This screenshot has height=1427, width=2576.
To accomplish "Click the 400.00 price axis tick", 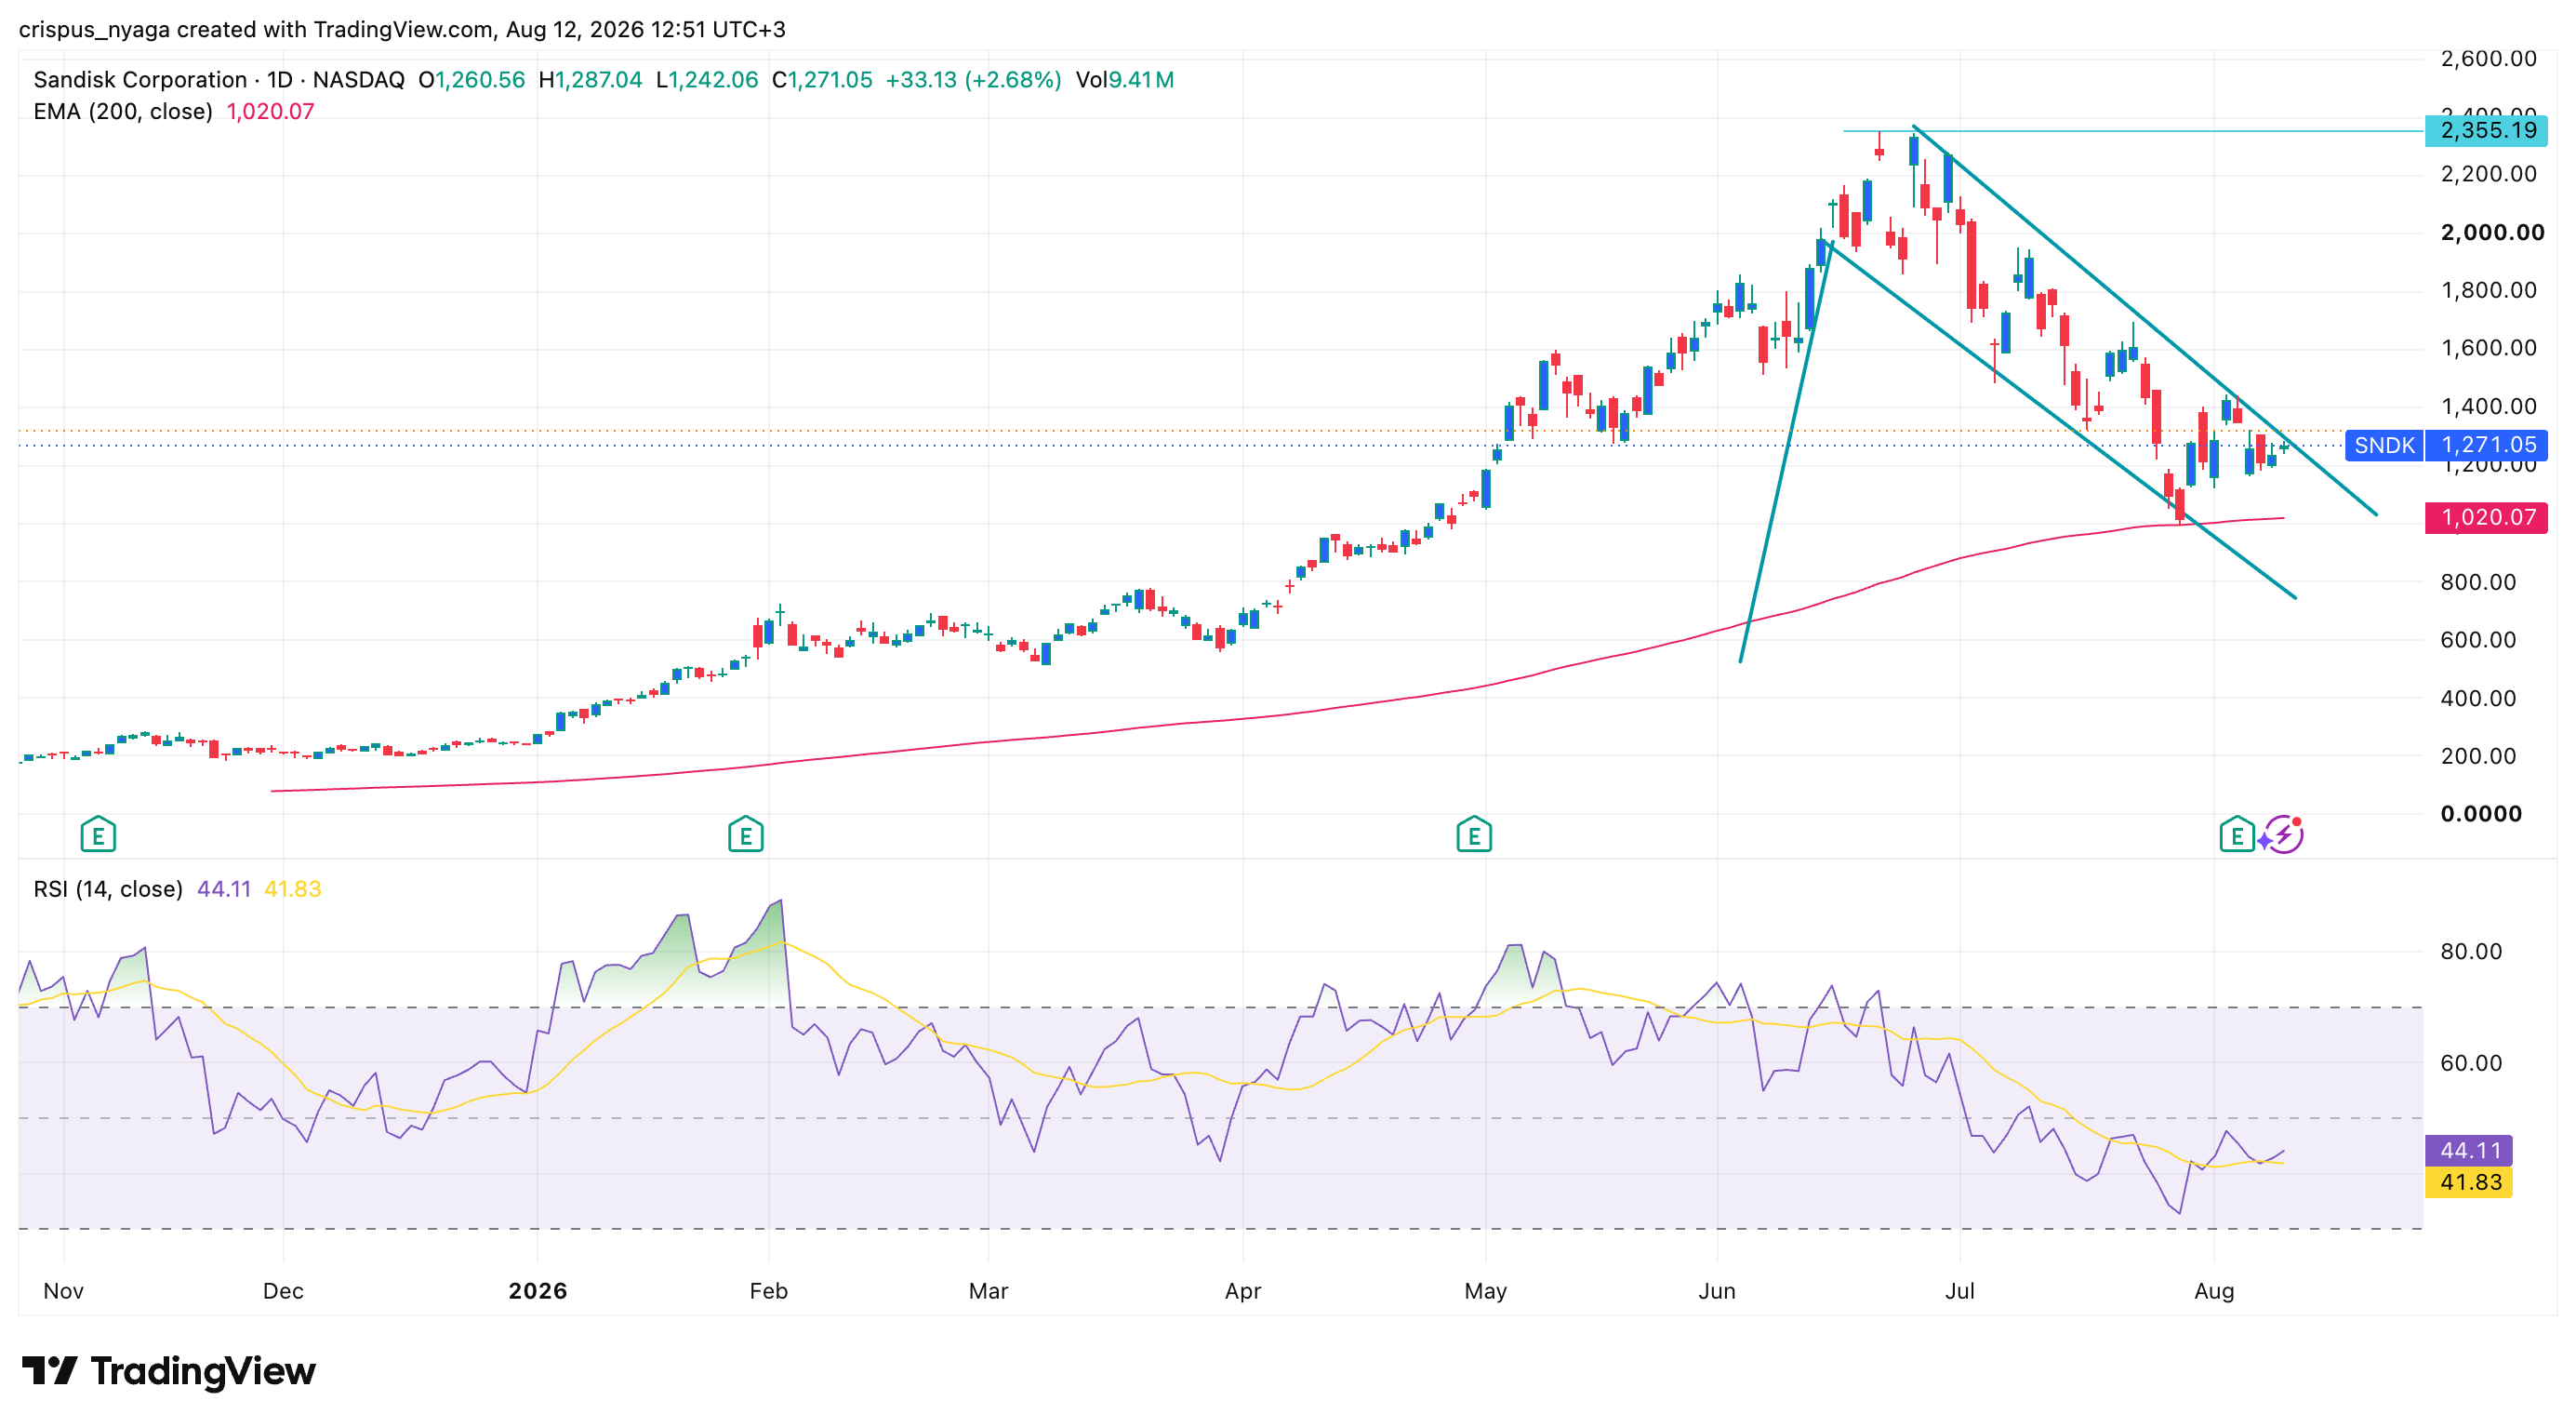I will pos(2478,698).
